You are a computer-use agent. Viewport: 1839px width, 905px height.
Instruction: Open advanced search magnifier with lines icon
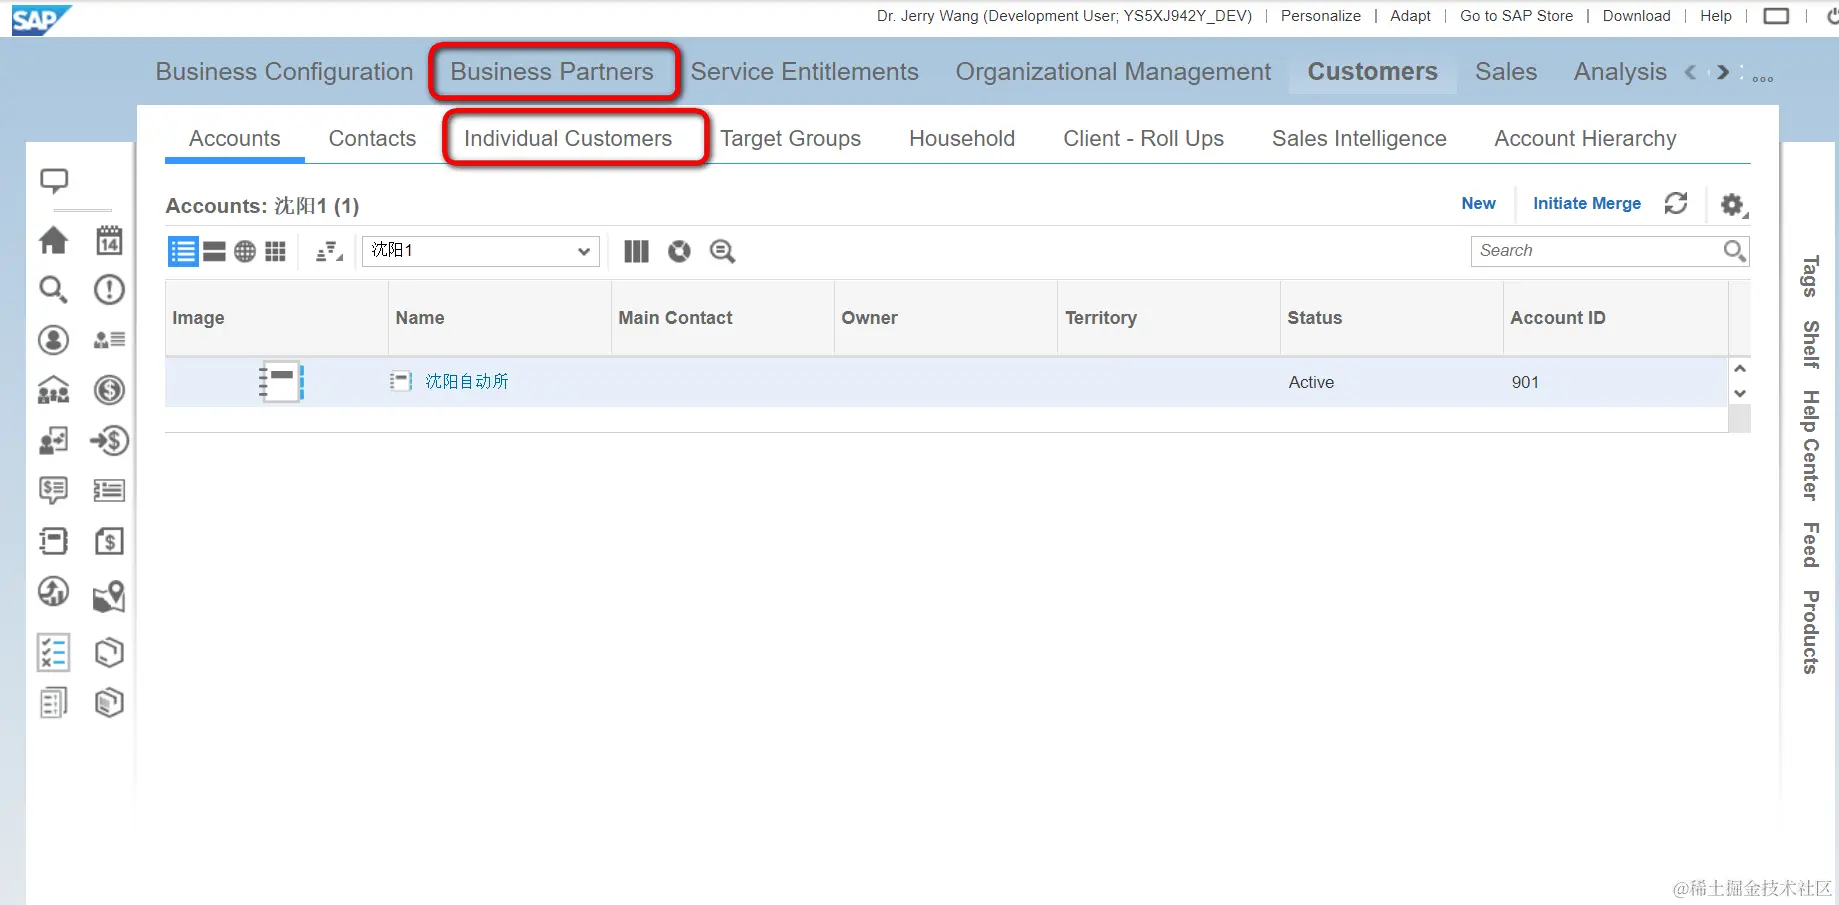click(x=722, y=251)
